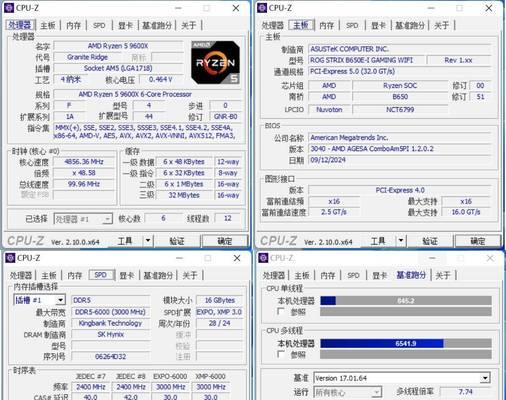Switch to the 处理器 tab in the SPD window

click(21, 275)
